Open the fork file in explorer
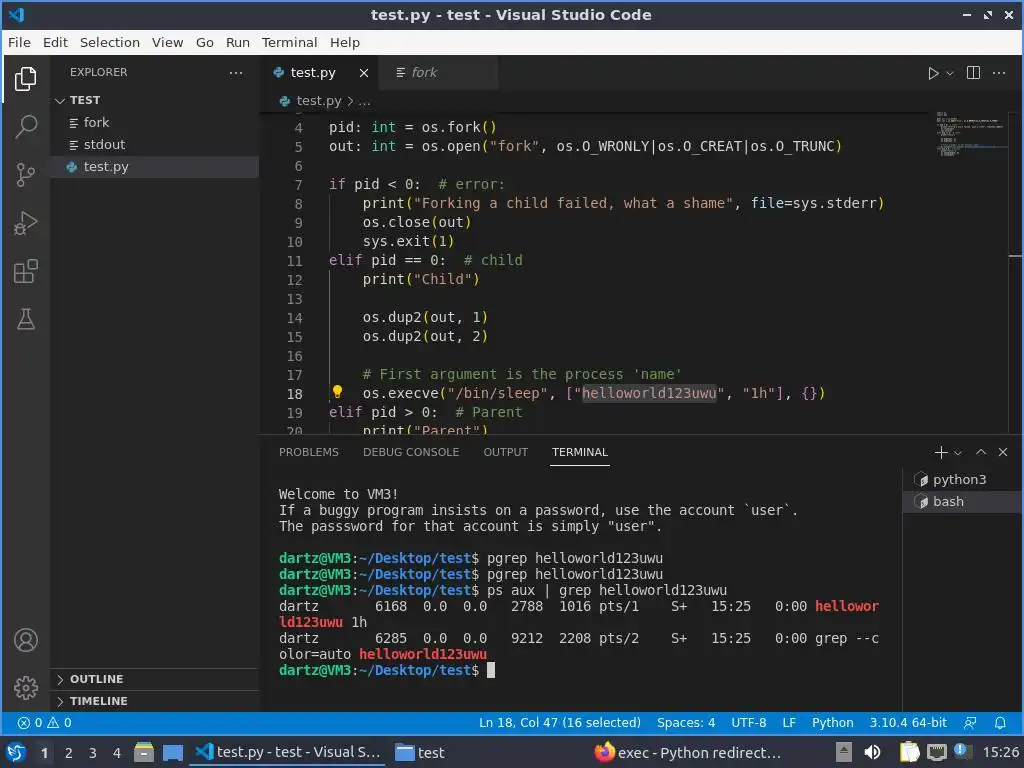Image resolution: width=1024 pixels, height=768 pixels. click(155, 122)
